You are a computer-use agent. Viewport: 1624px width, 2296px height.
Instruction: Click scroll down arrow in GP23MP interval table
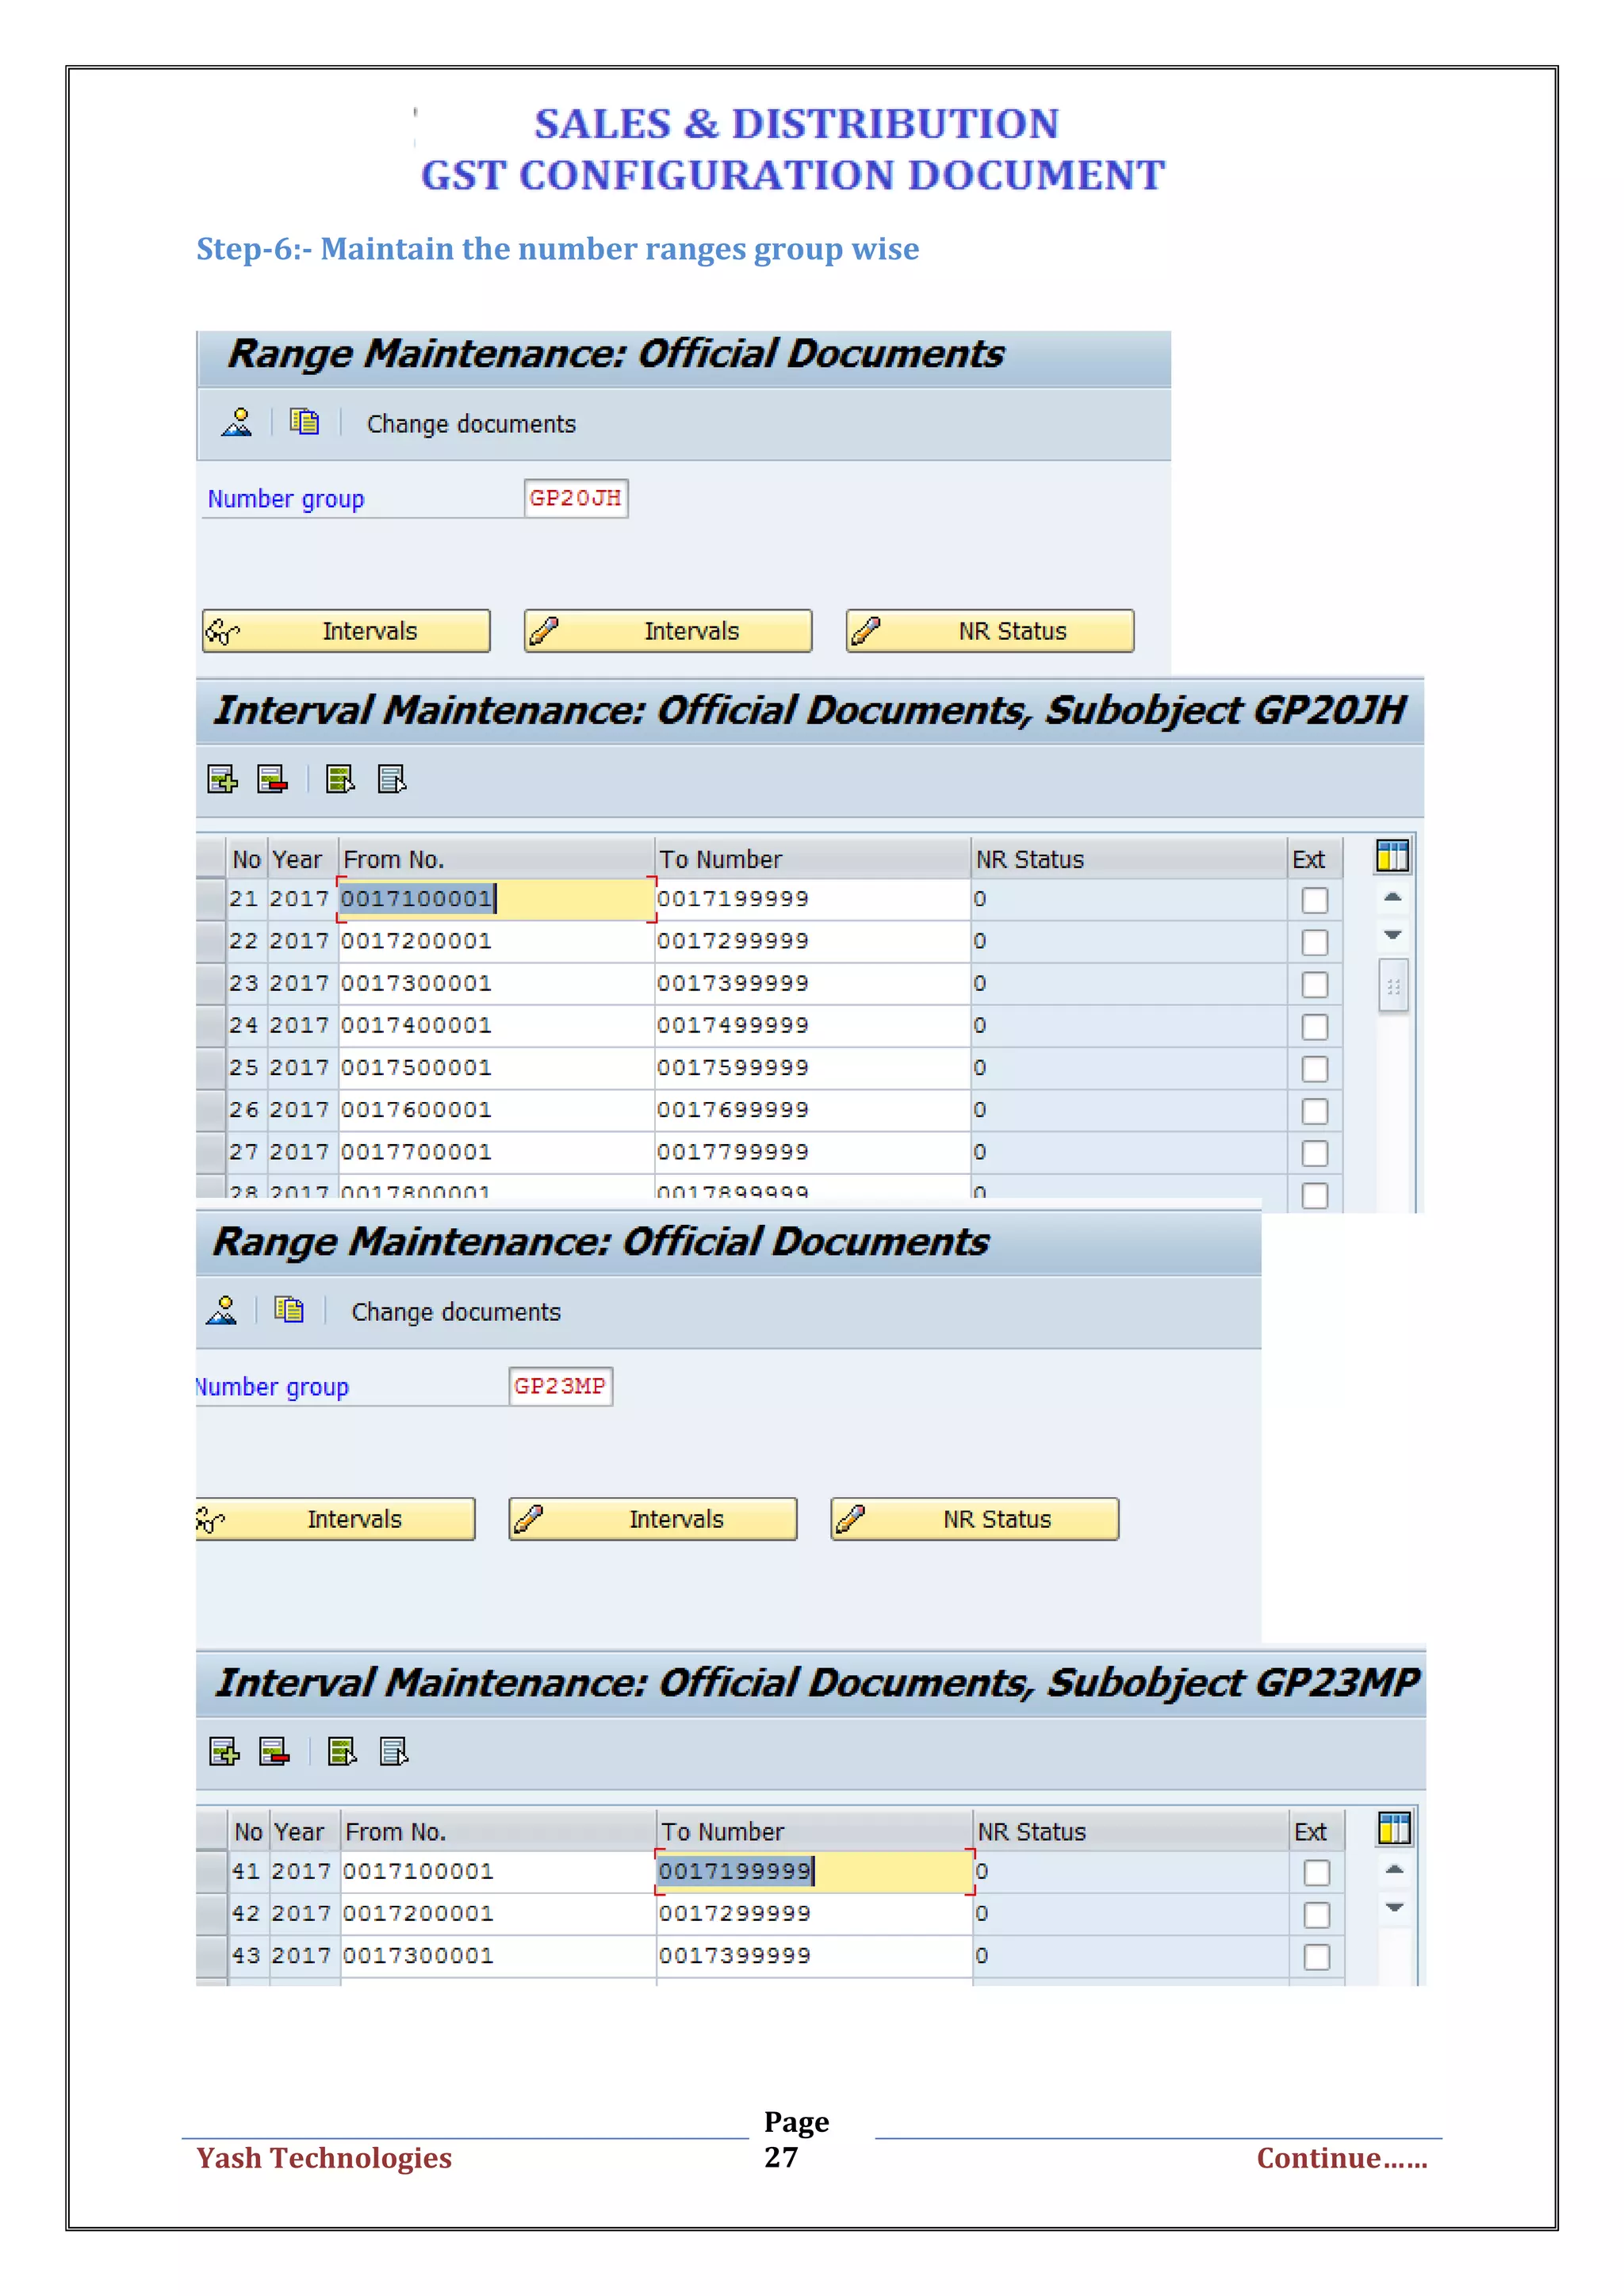point(1394,1907)
